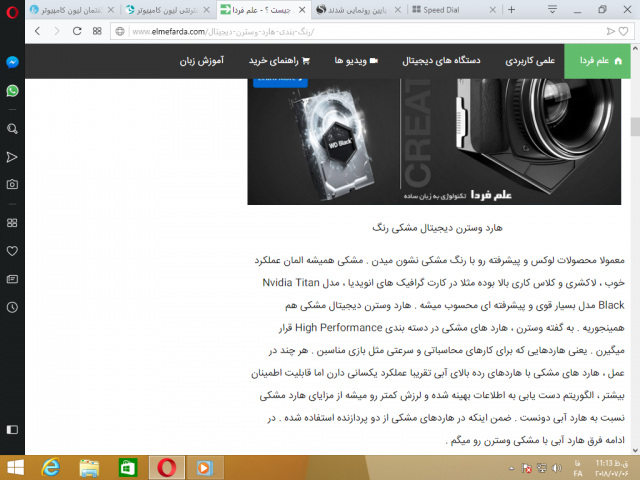This screenshot has height=480, width=640.
Task: Close the active علم فردا tab
Action: (x=302, y=10)
